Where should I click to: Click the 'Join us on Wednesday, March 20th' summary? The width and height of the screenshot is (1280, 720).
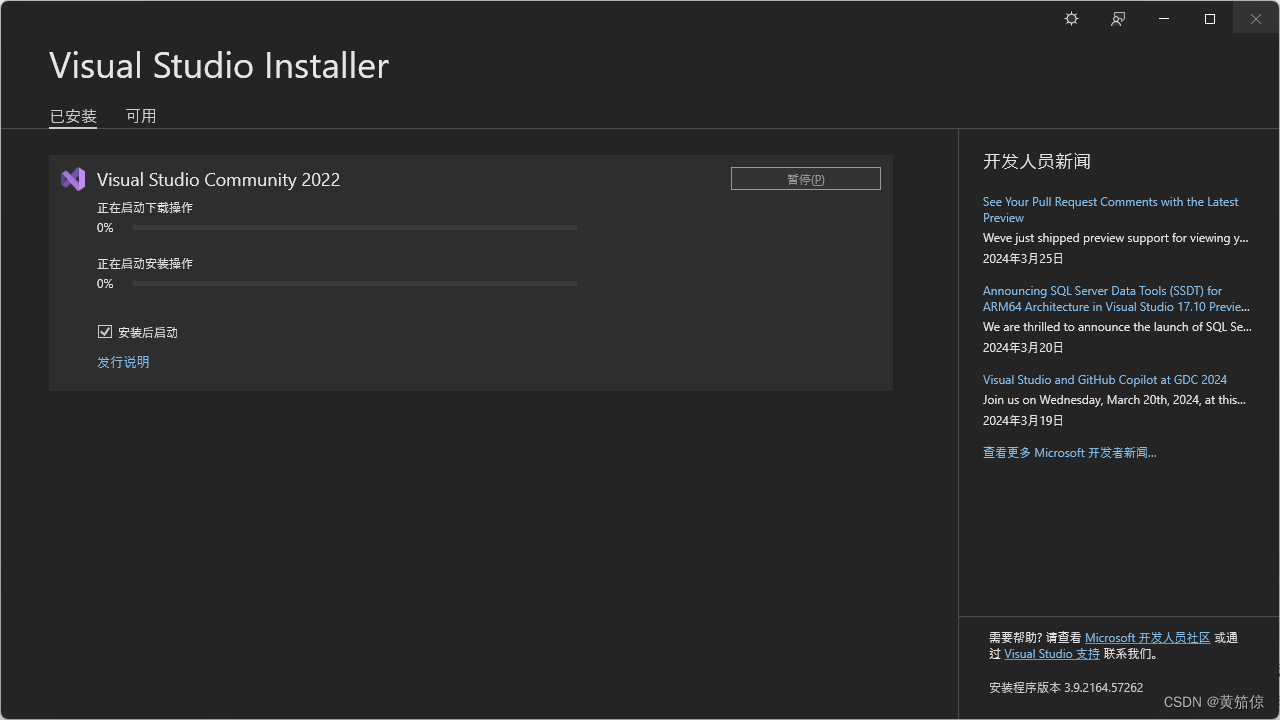pyautogui.click(x=1114, y=399)
